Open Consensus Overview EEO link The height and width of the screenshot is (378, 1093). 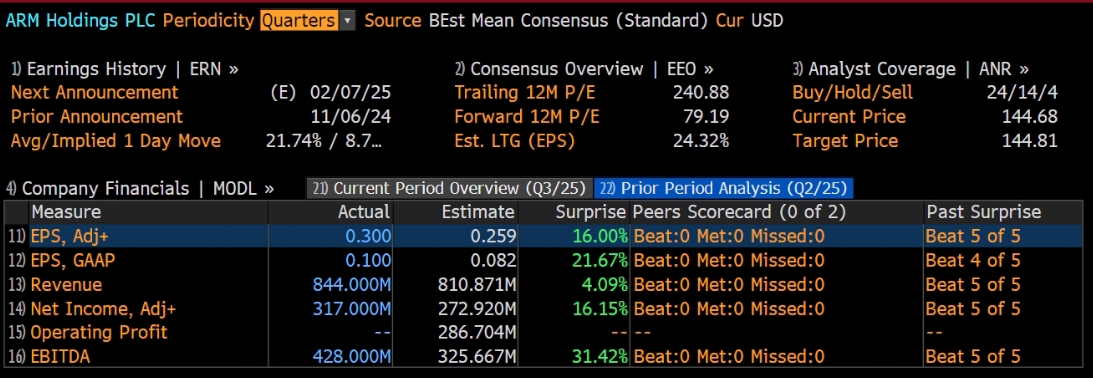(584, 69)
